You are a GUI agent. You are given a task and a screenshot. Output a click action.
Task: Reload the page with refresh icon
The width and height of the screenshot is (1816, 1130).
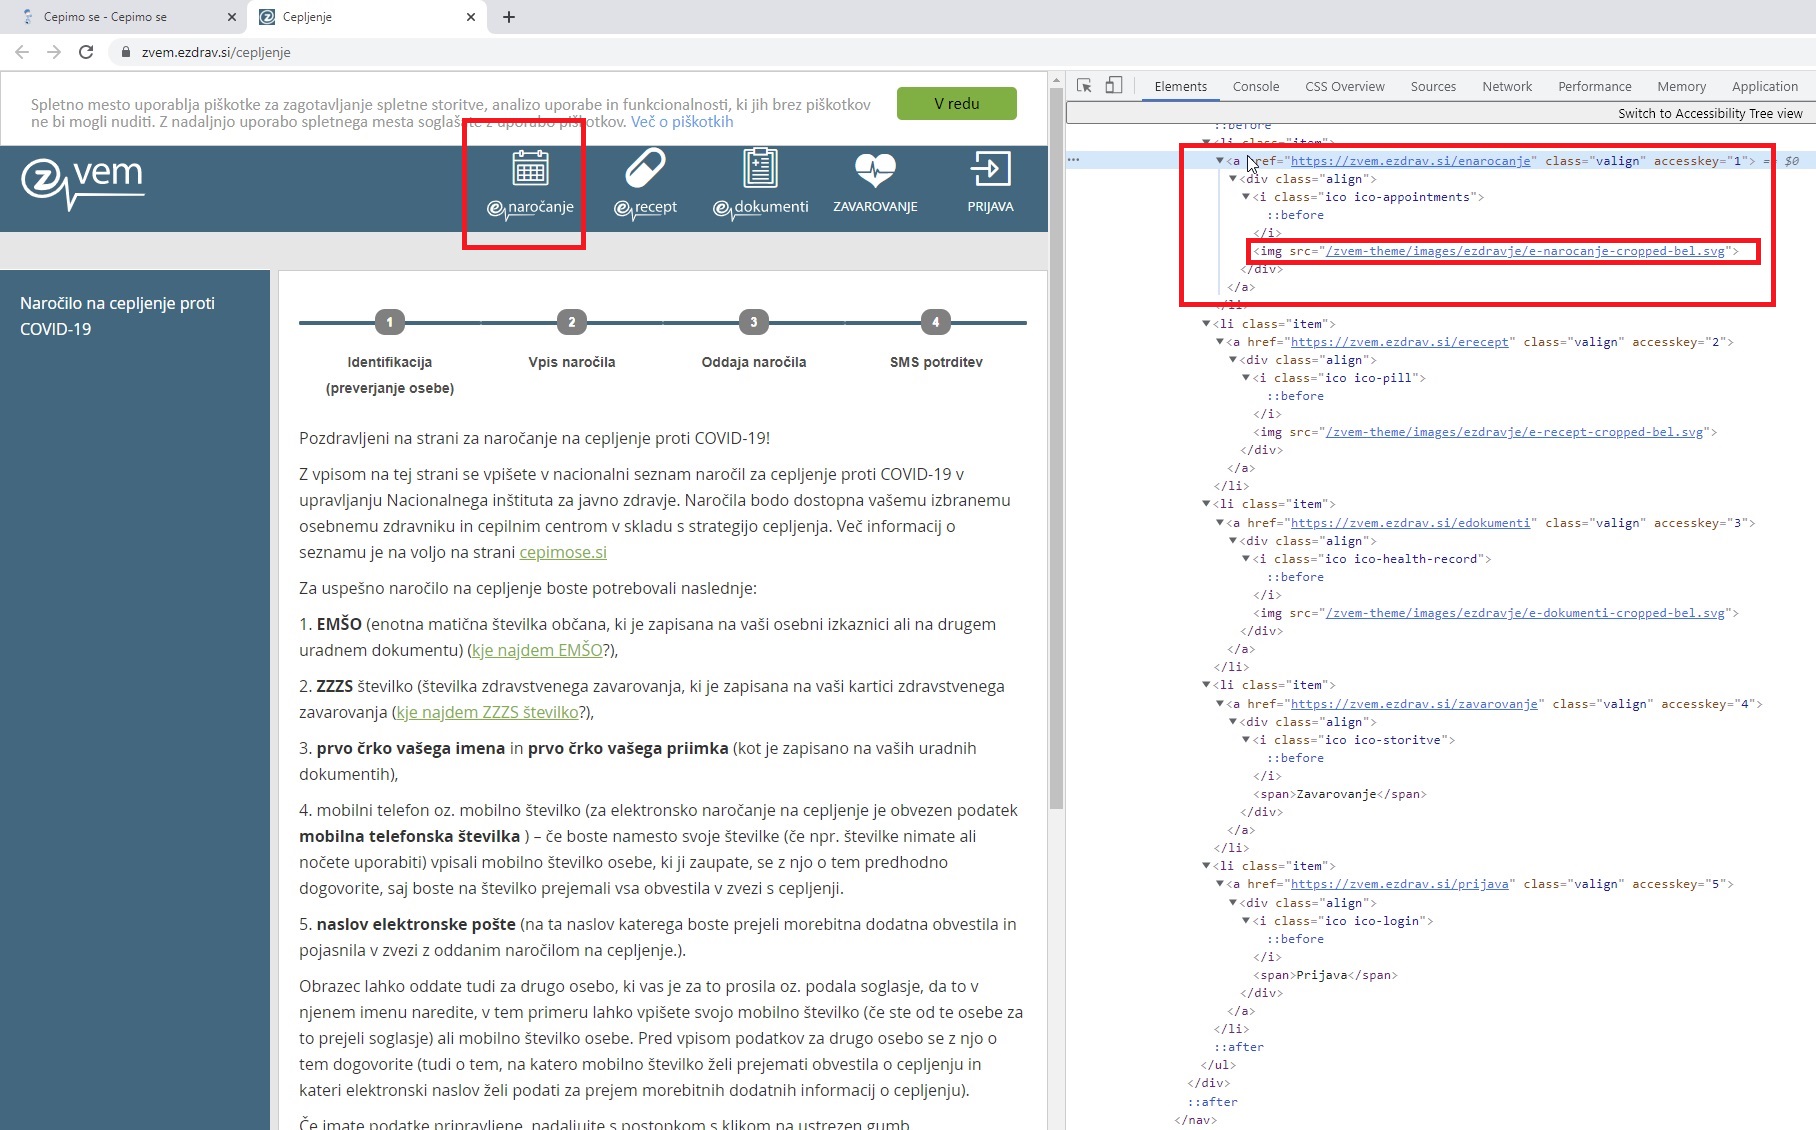point(86,52)
